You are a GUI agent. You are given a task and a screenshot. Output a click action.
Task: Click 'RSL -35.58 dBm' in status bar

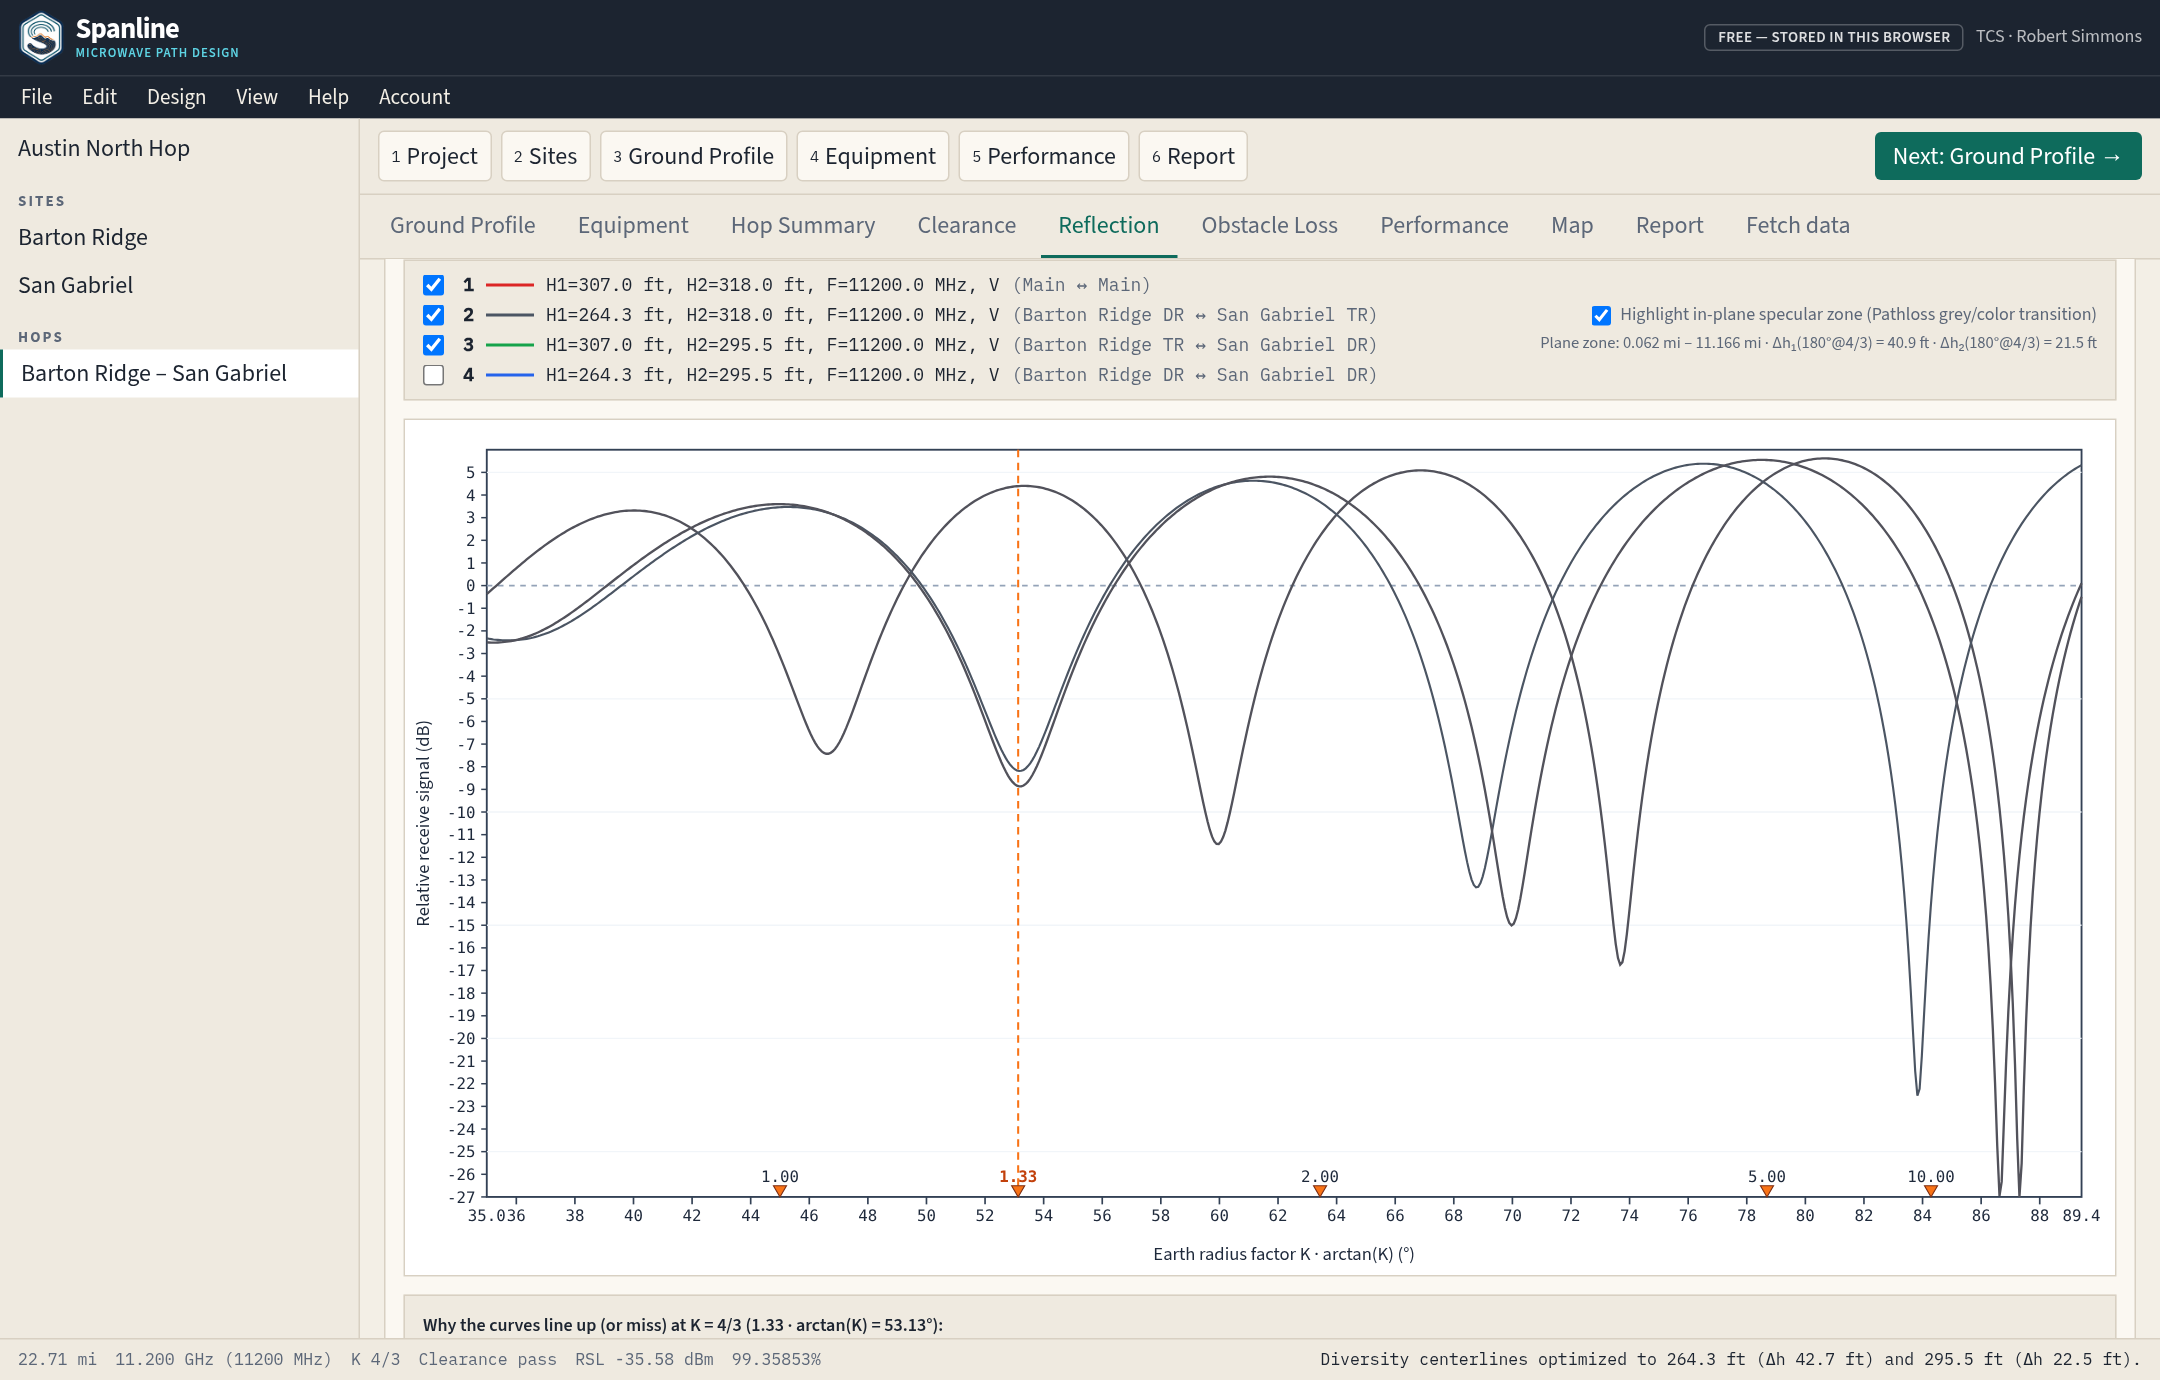(x=644, y=1360)
